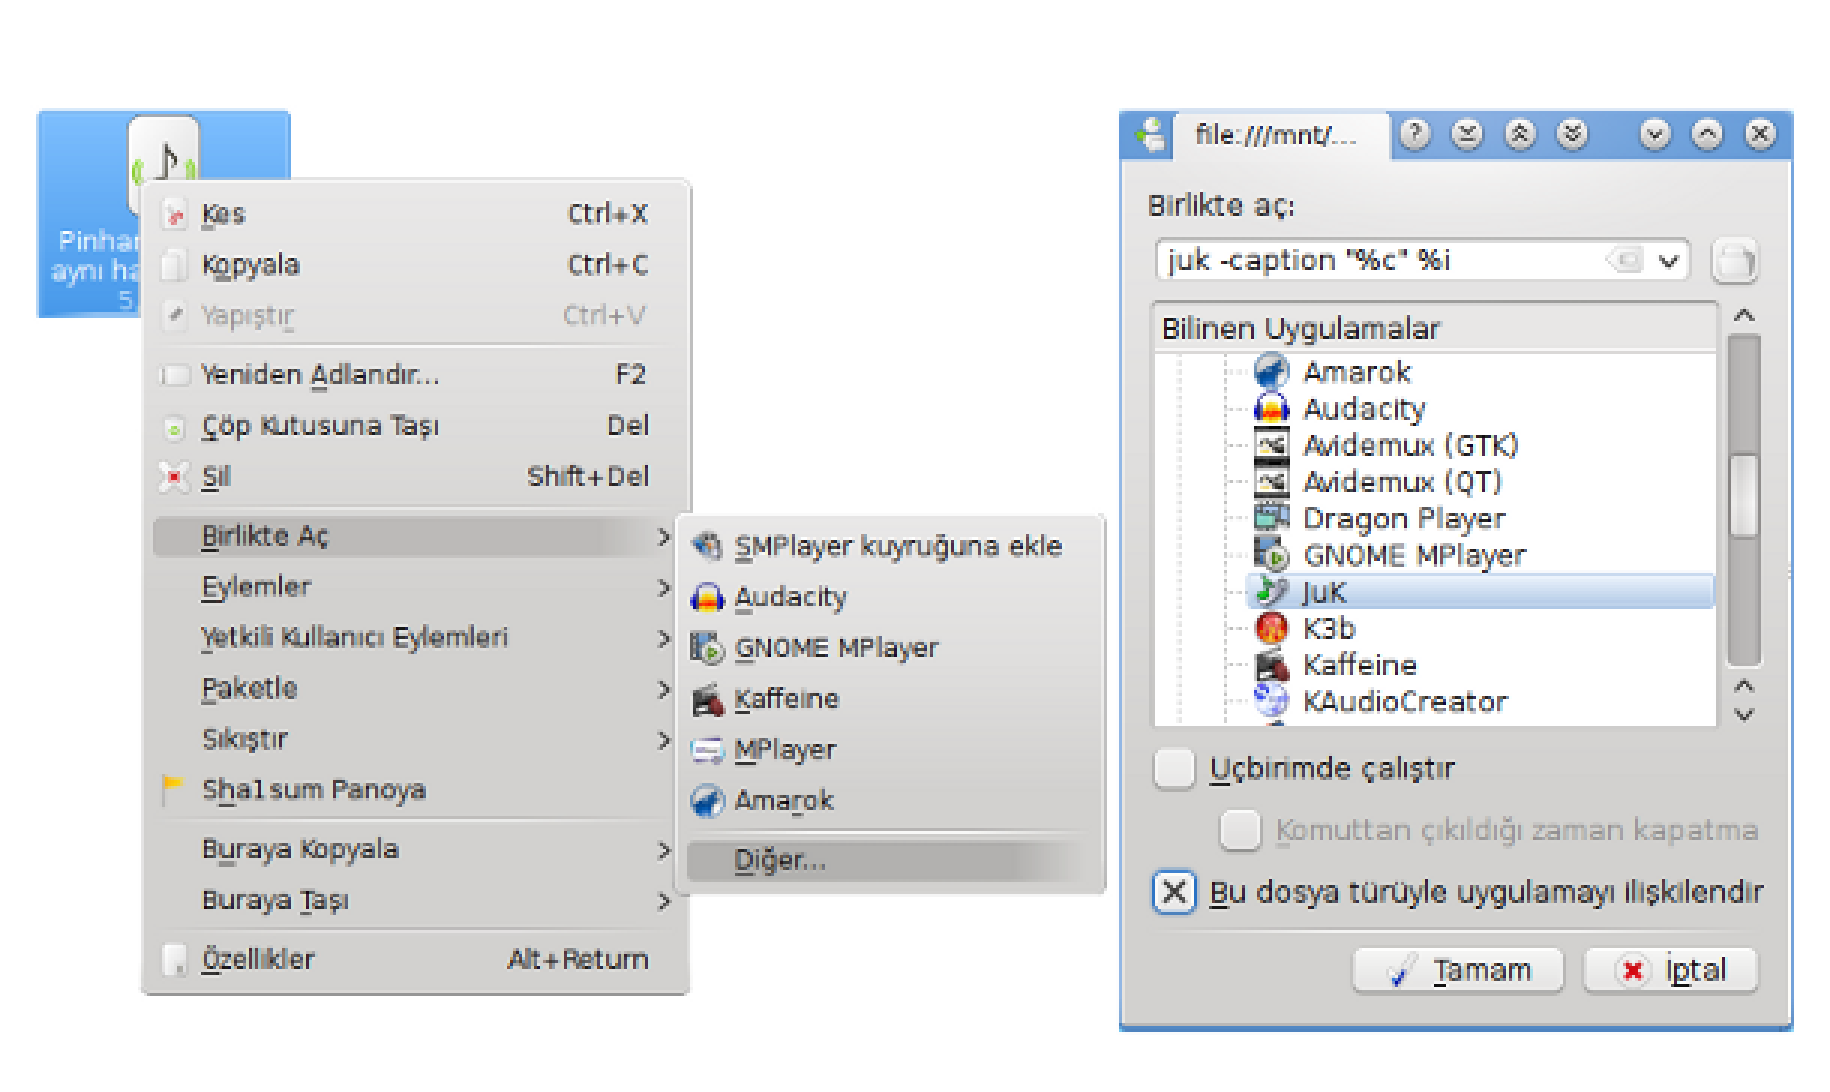
Task: Open file browser button beside command field
Action: pyautogui.click(x=1734, y=262)
